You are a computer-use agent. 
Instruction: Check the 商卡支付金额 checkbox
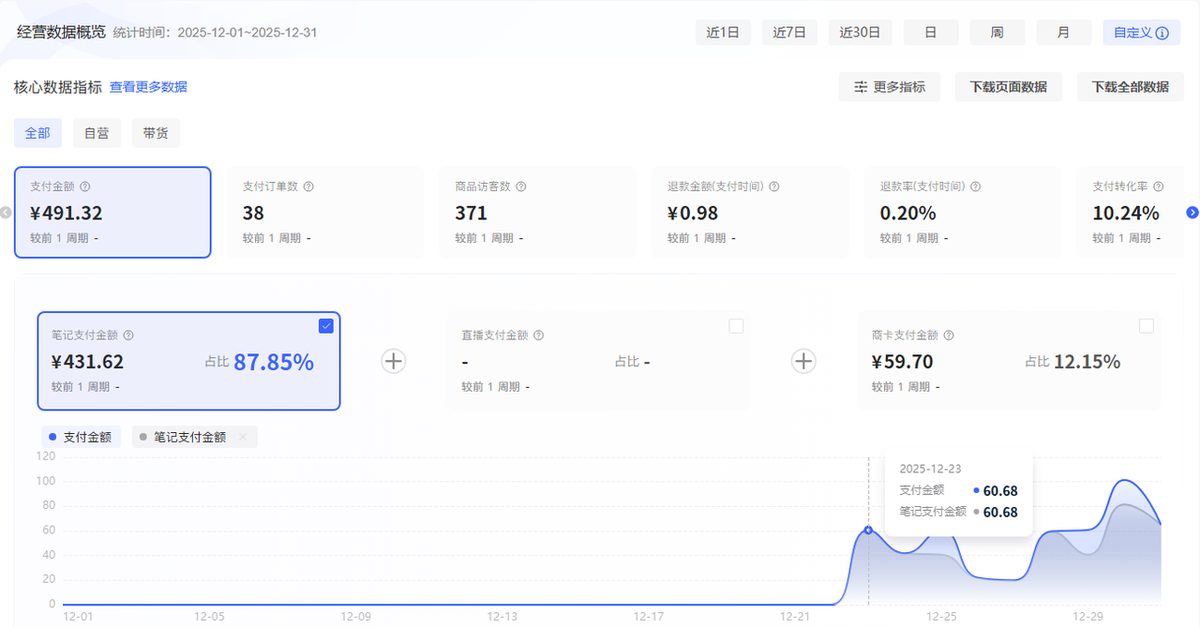(x=1146, y=326)
